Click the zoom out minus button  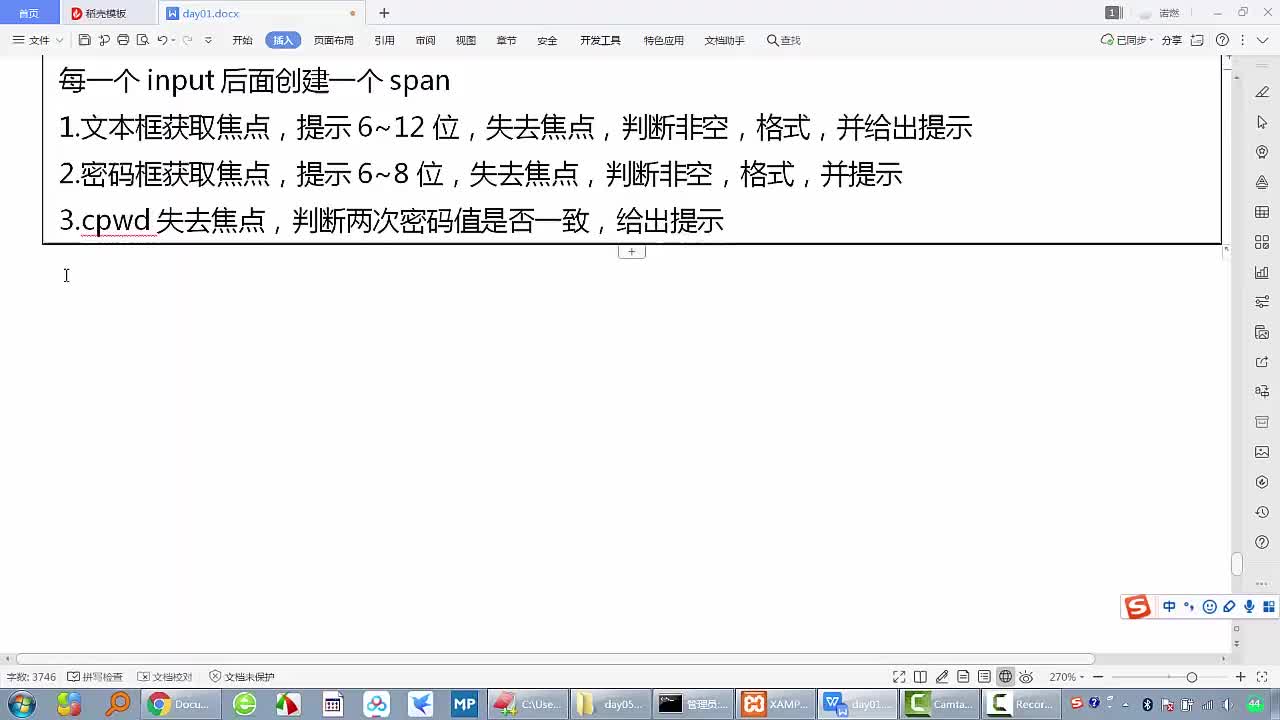(1098, 677)
